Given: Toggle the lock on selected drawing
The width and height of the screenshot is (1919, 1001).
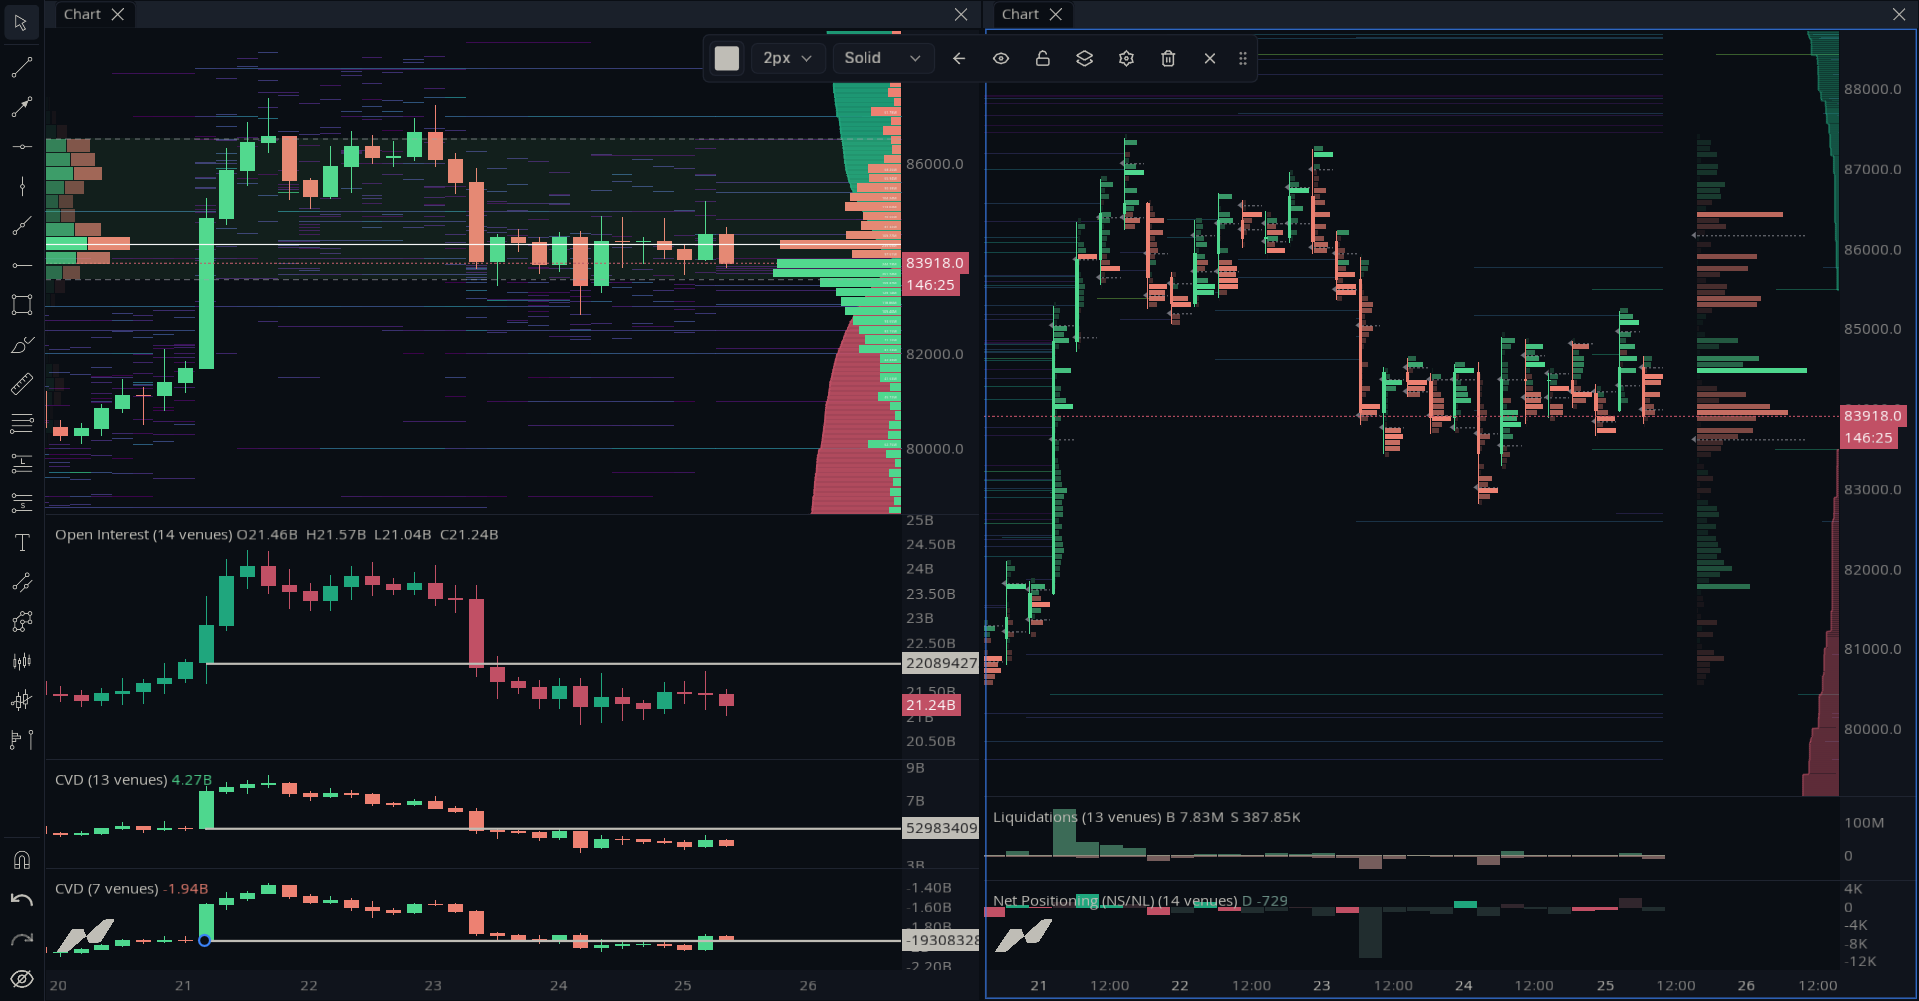Looking at the screenshot, I should coord(1042,58).
